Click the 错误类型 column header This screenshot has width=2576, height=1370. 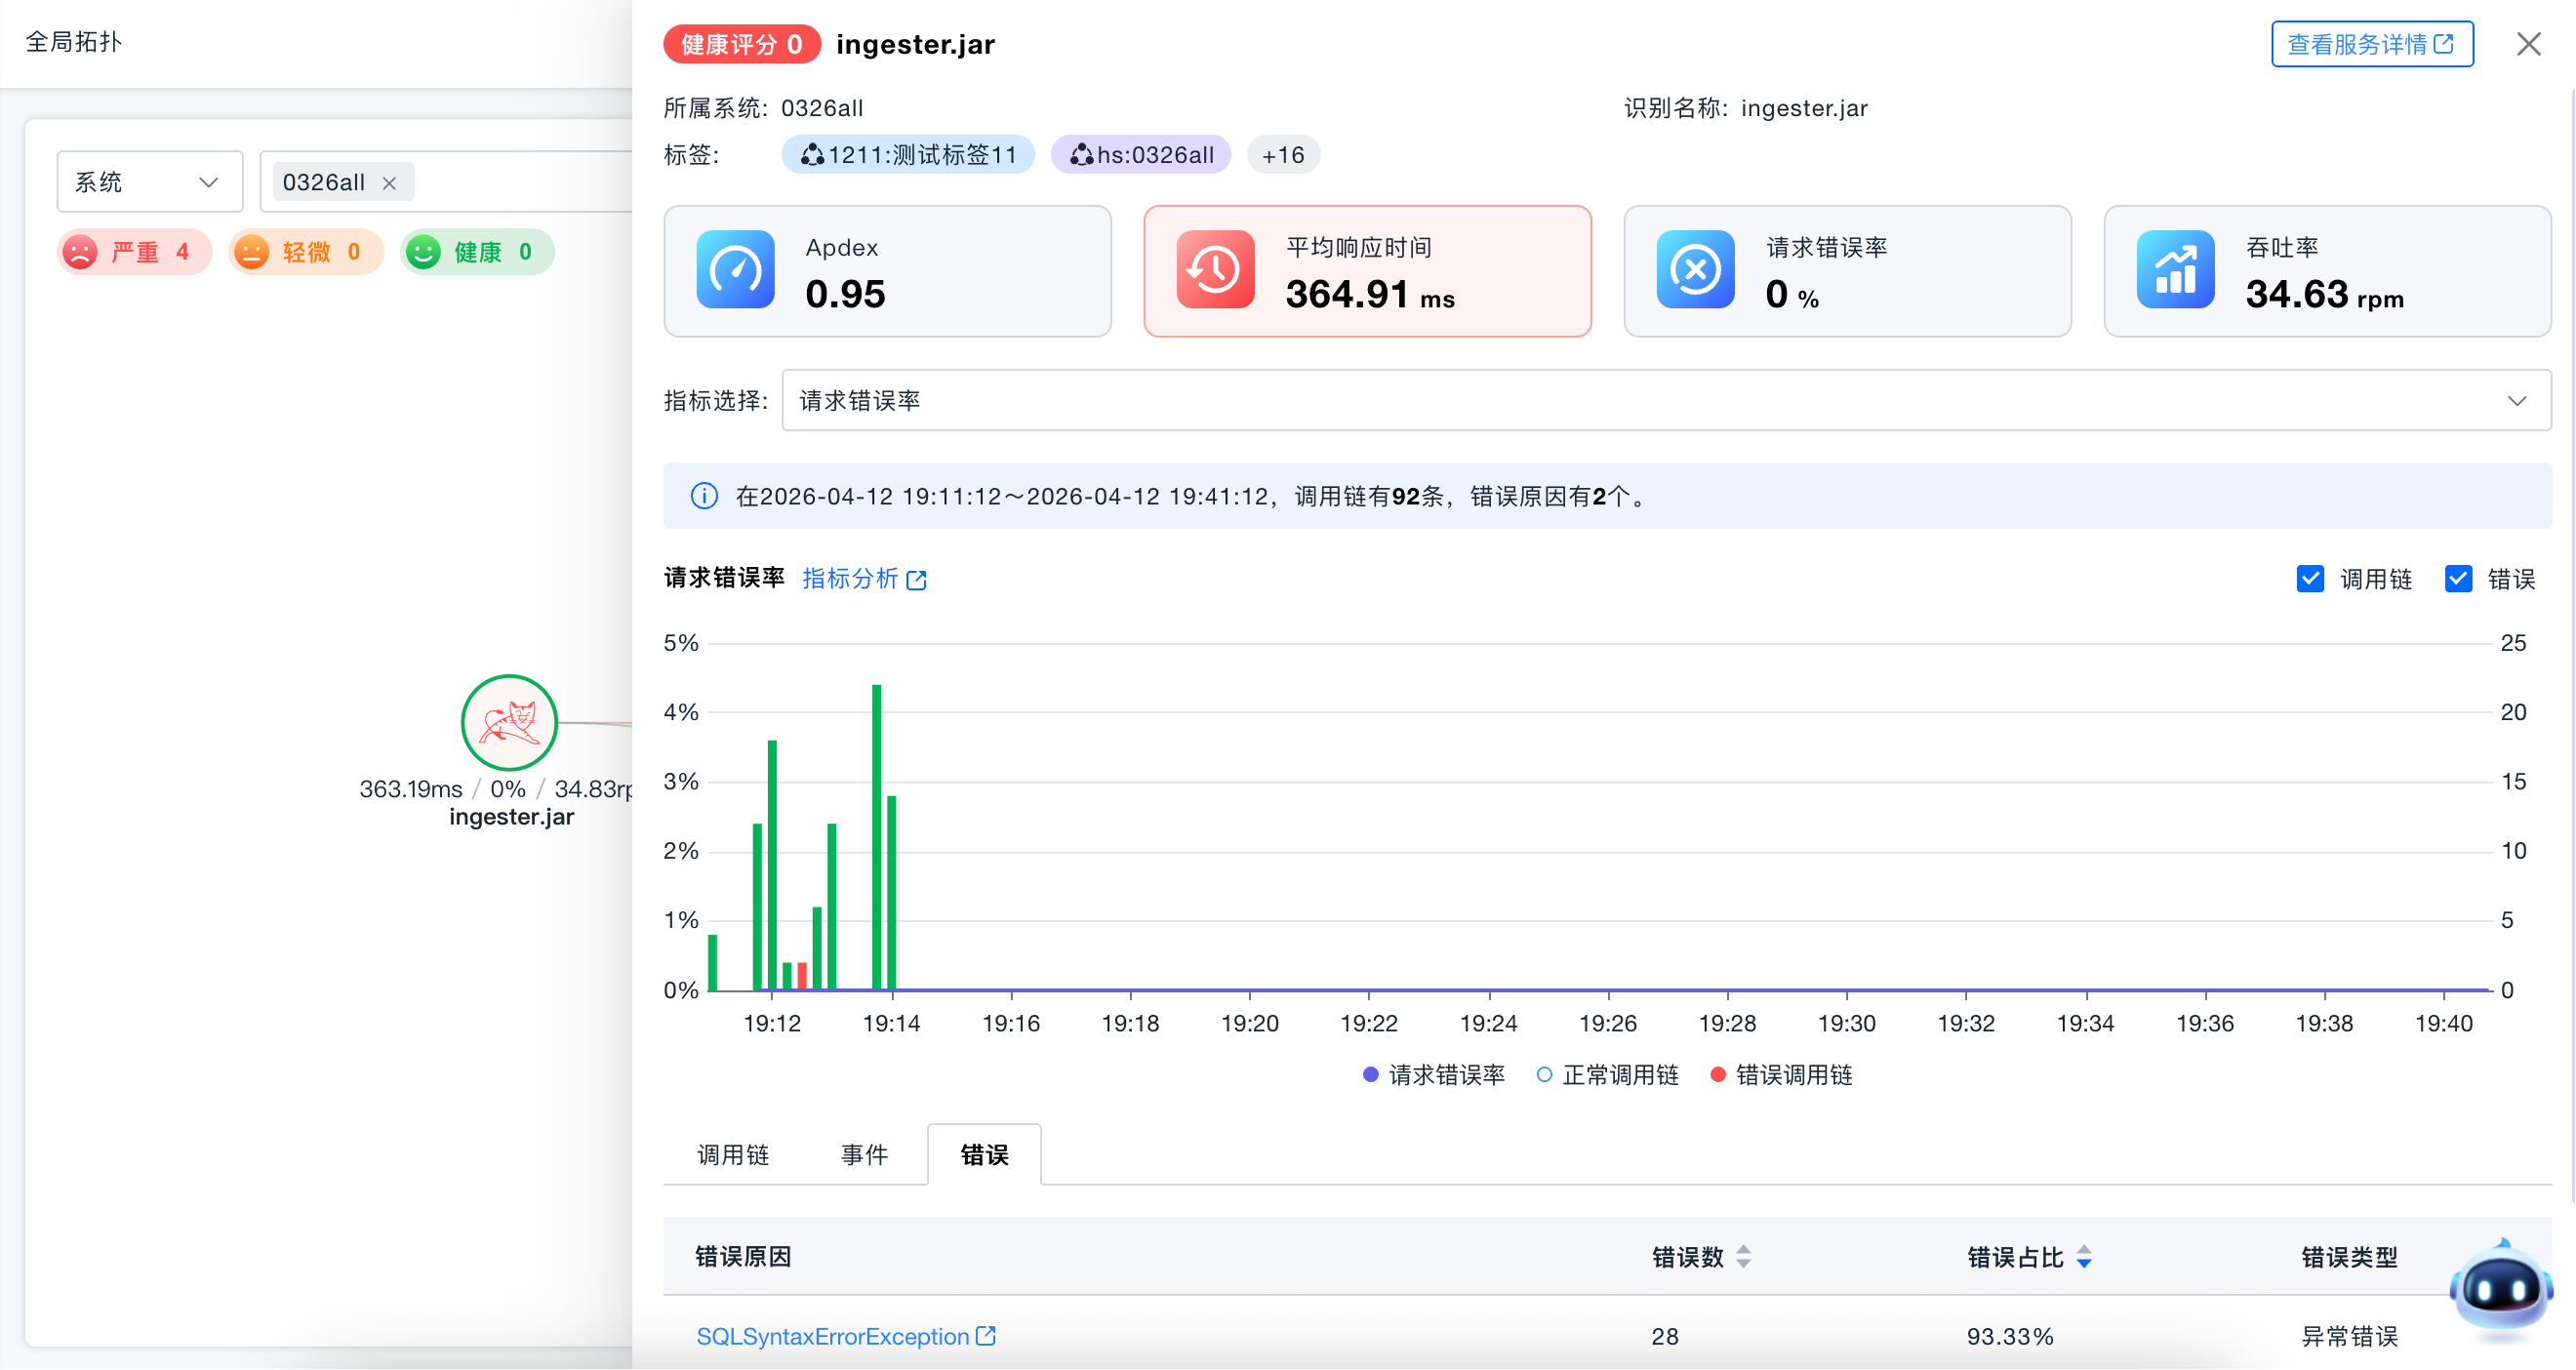pos(2349,1257)
